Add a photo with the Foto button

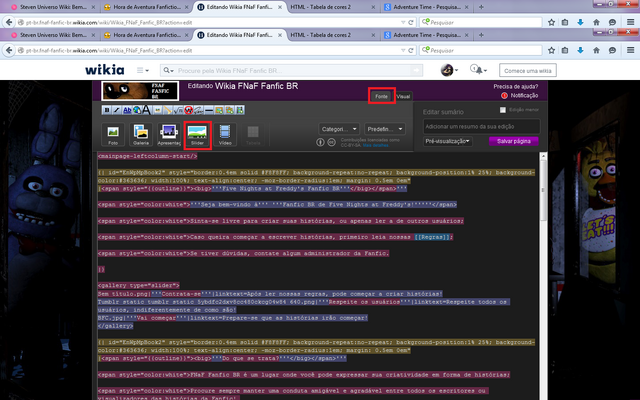[113, 135]
